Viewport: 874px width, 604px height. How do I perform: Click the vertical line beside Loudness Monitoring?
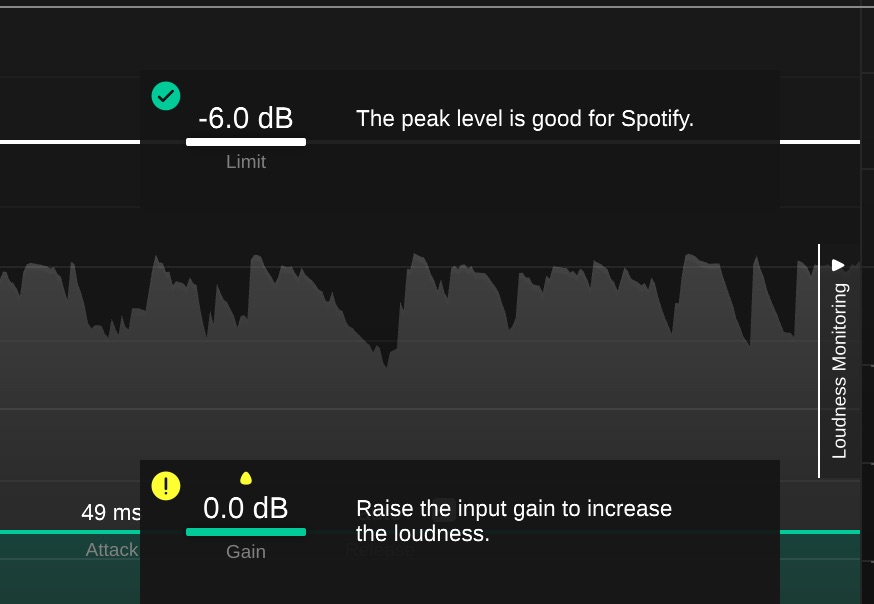pos(819,360)
